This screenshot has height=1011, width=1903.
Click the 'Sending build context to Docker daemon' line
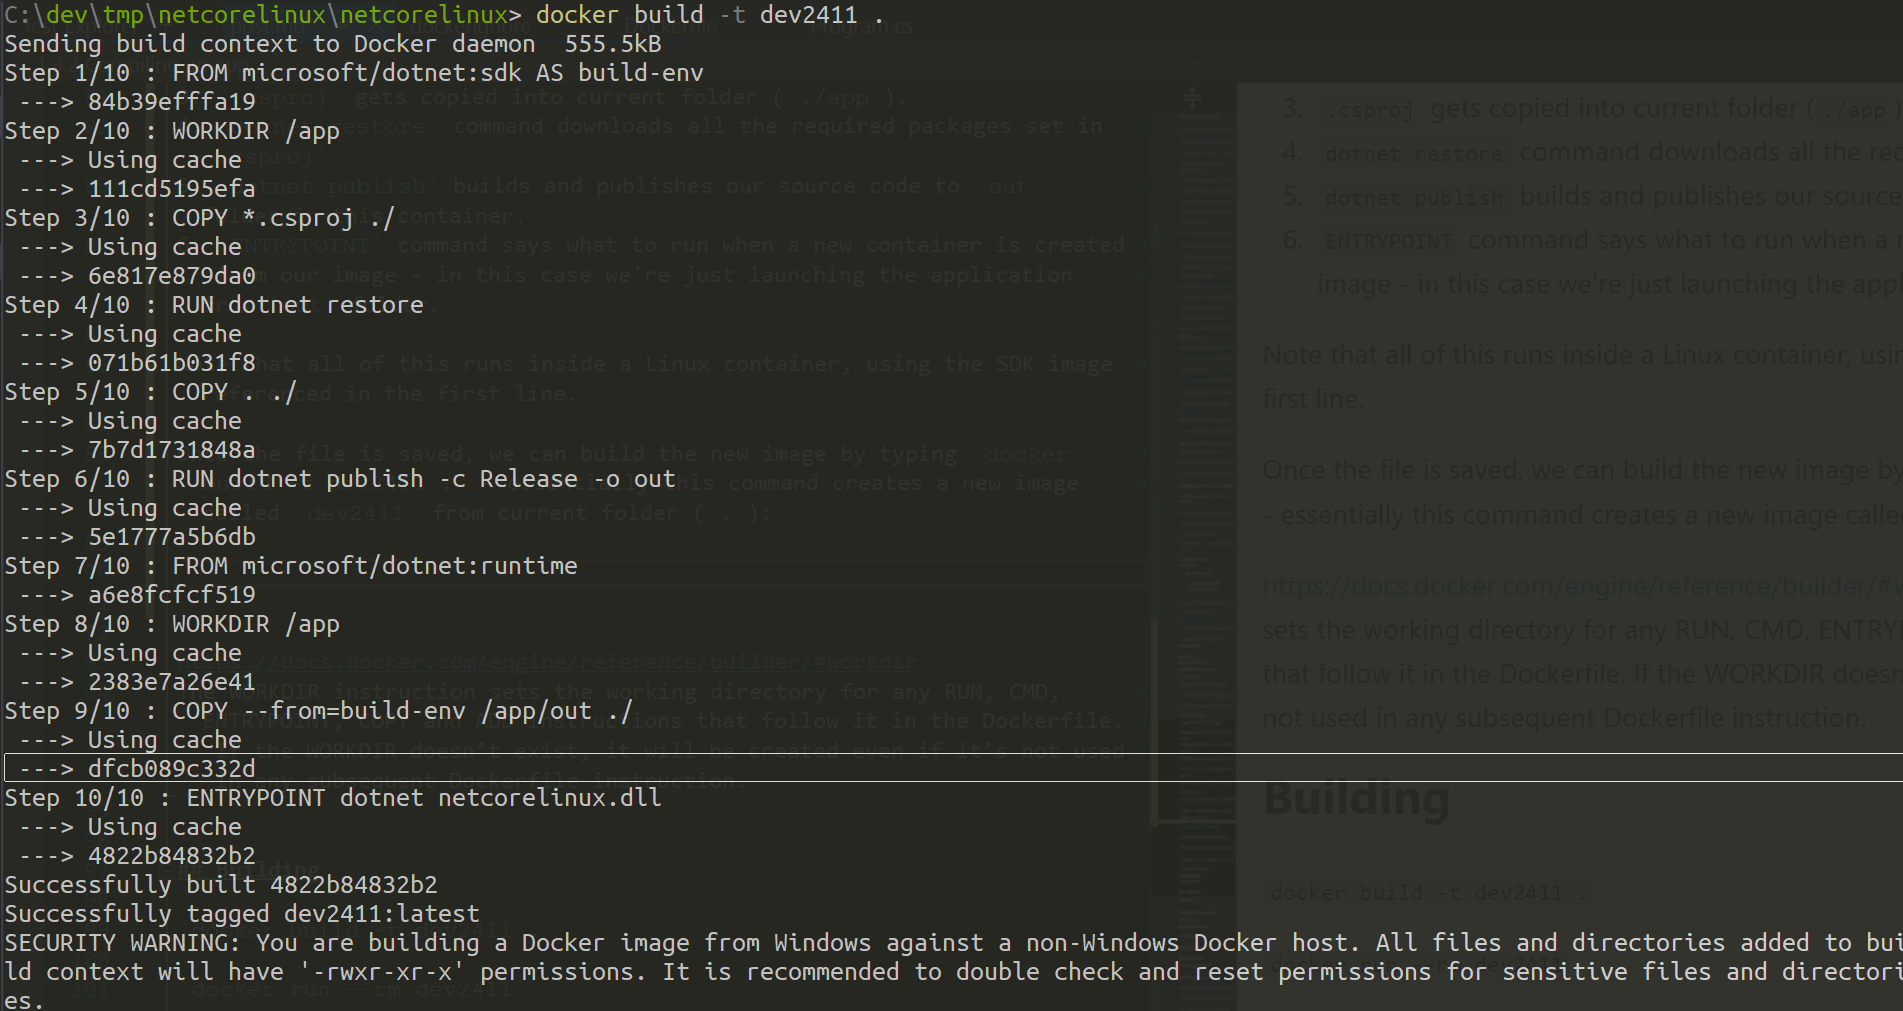click(333, 44)
